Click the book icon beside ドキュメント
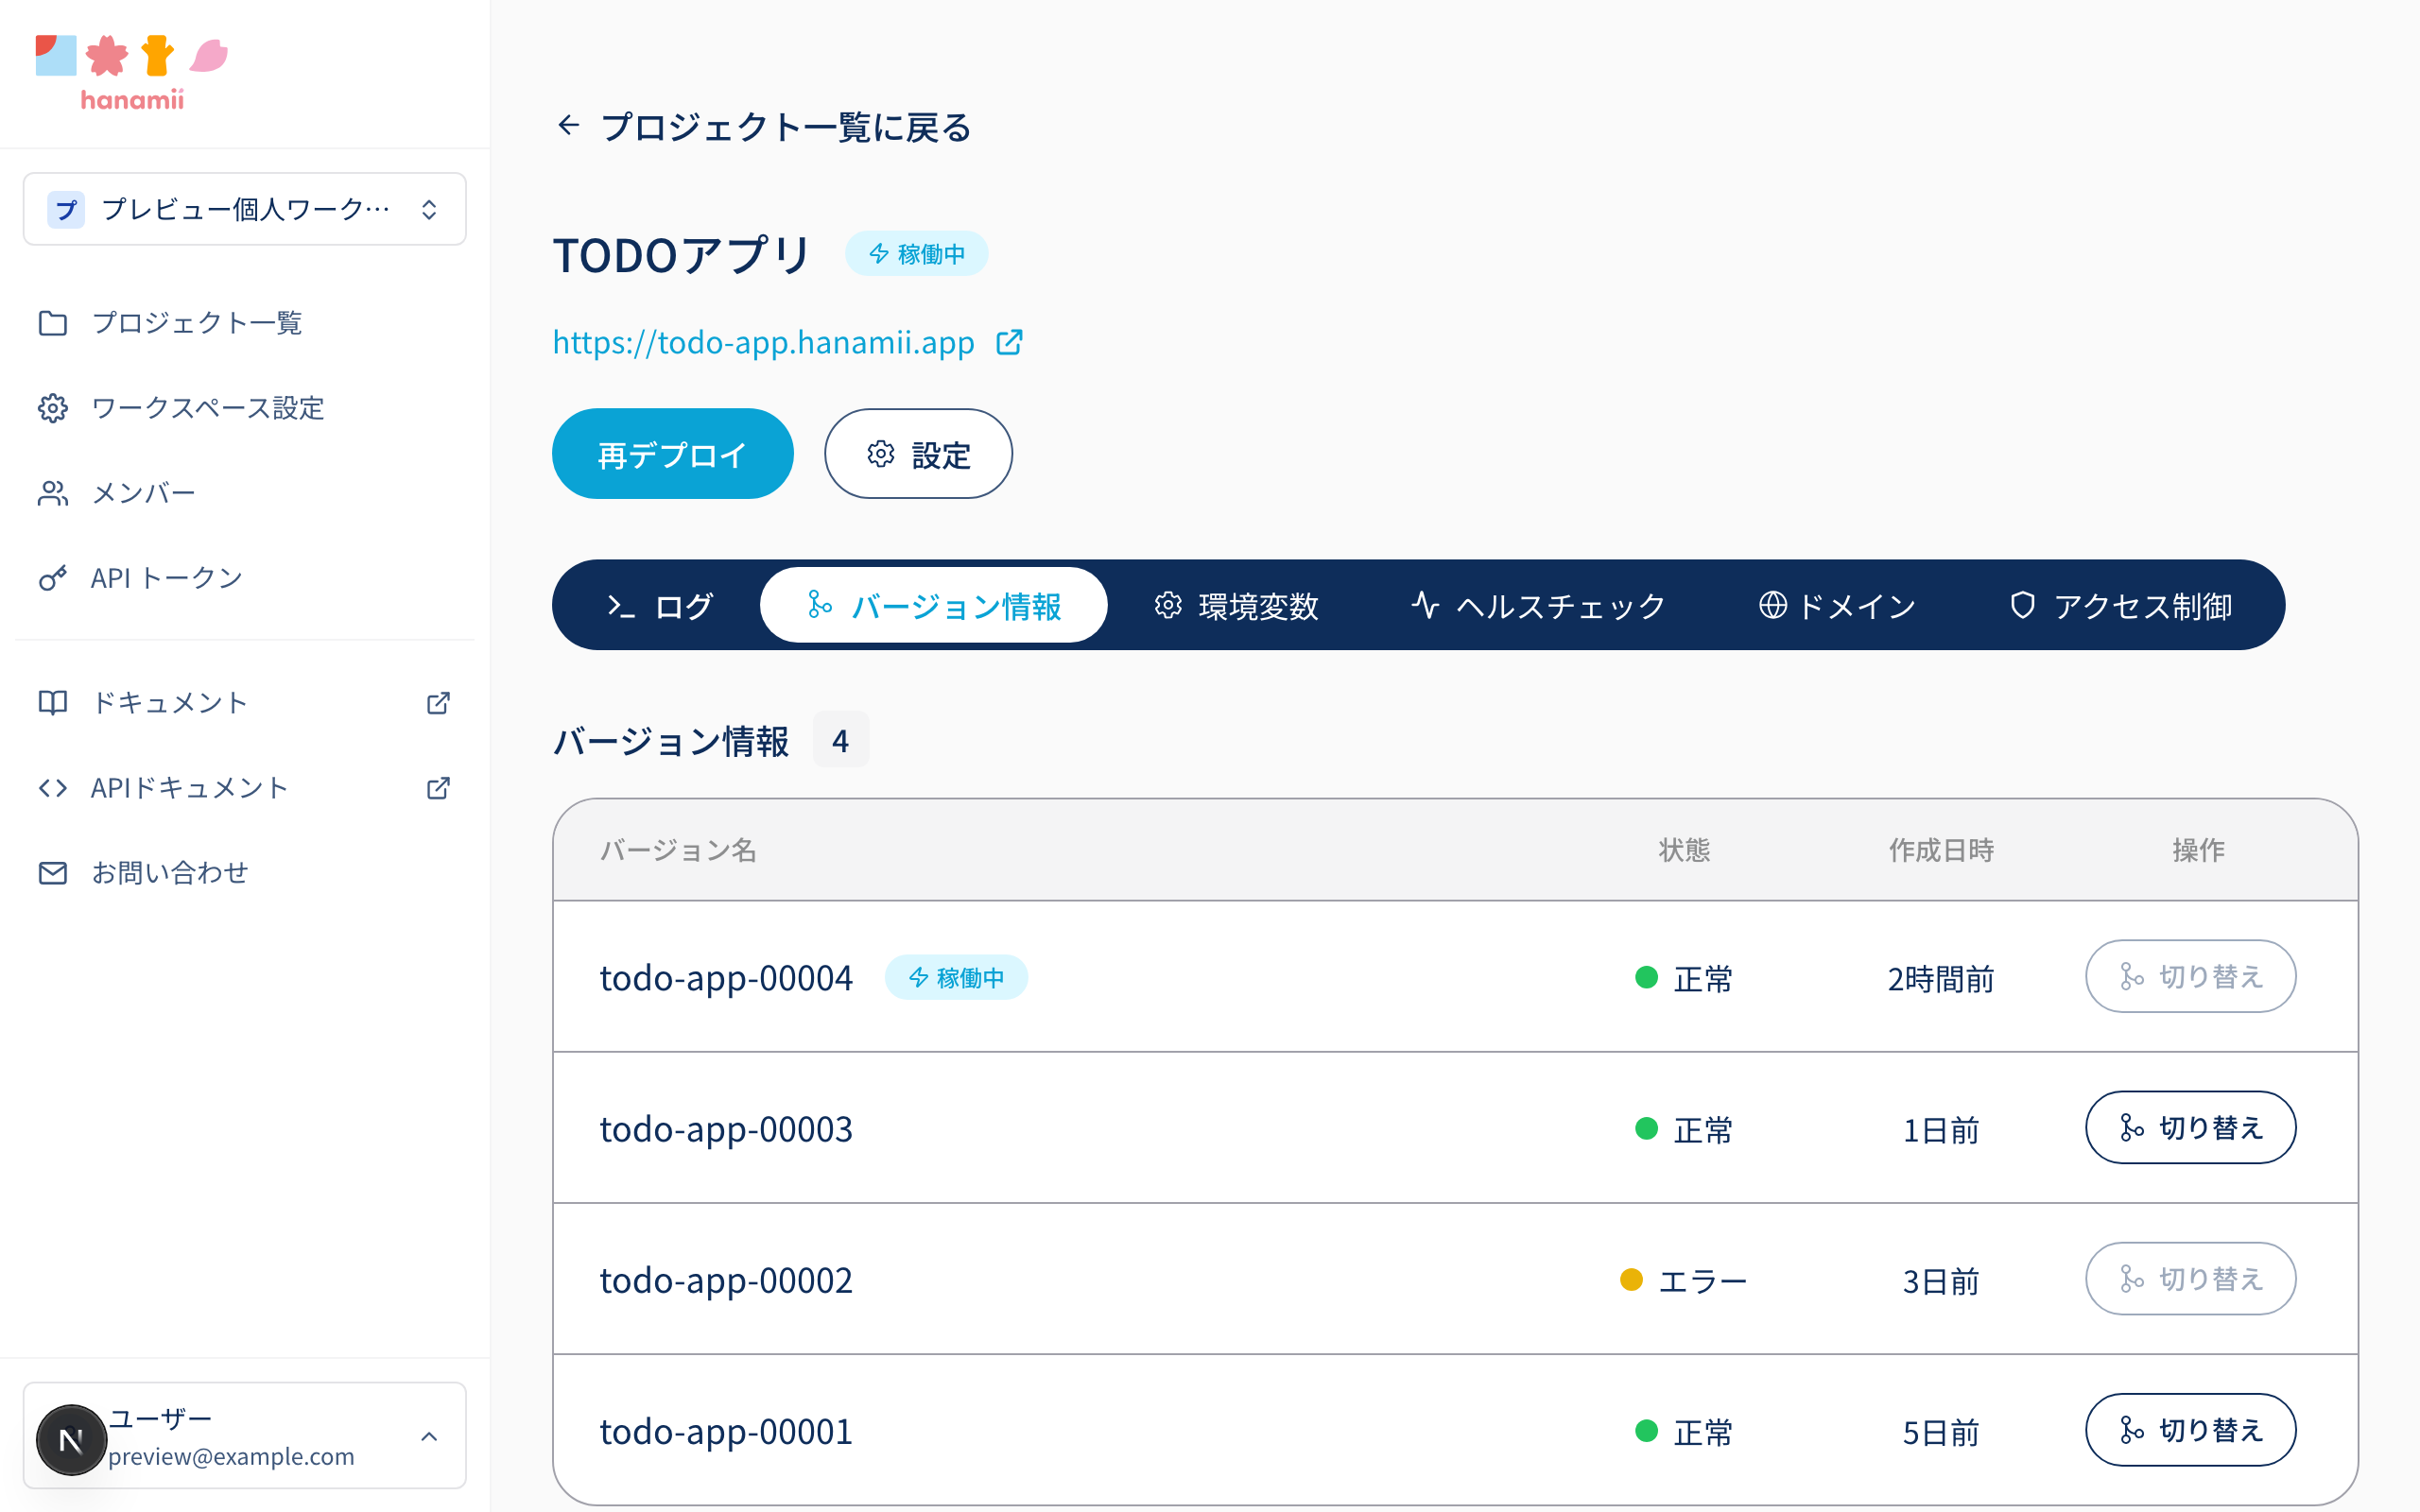 pos(53,703)
